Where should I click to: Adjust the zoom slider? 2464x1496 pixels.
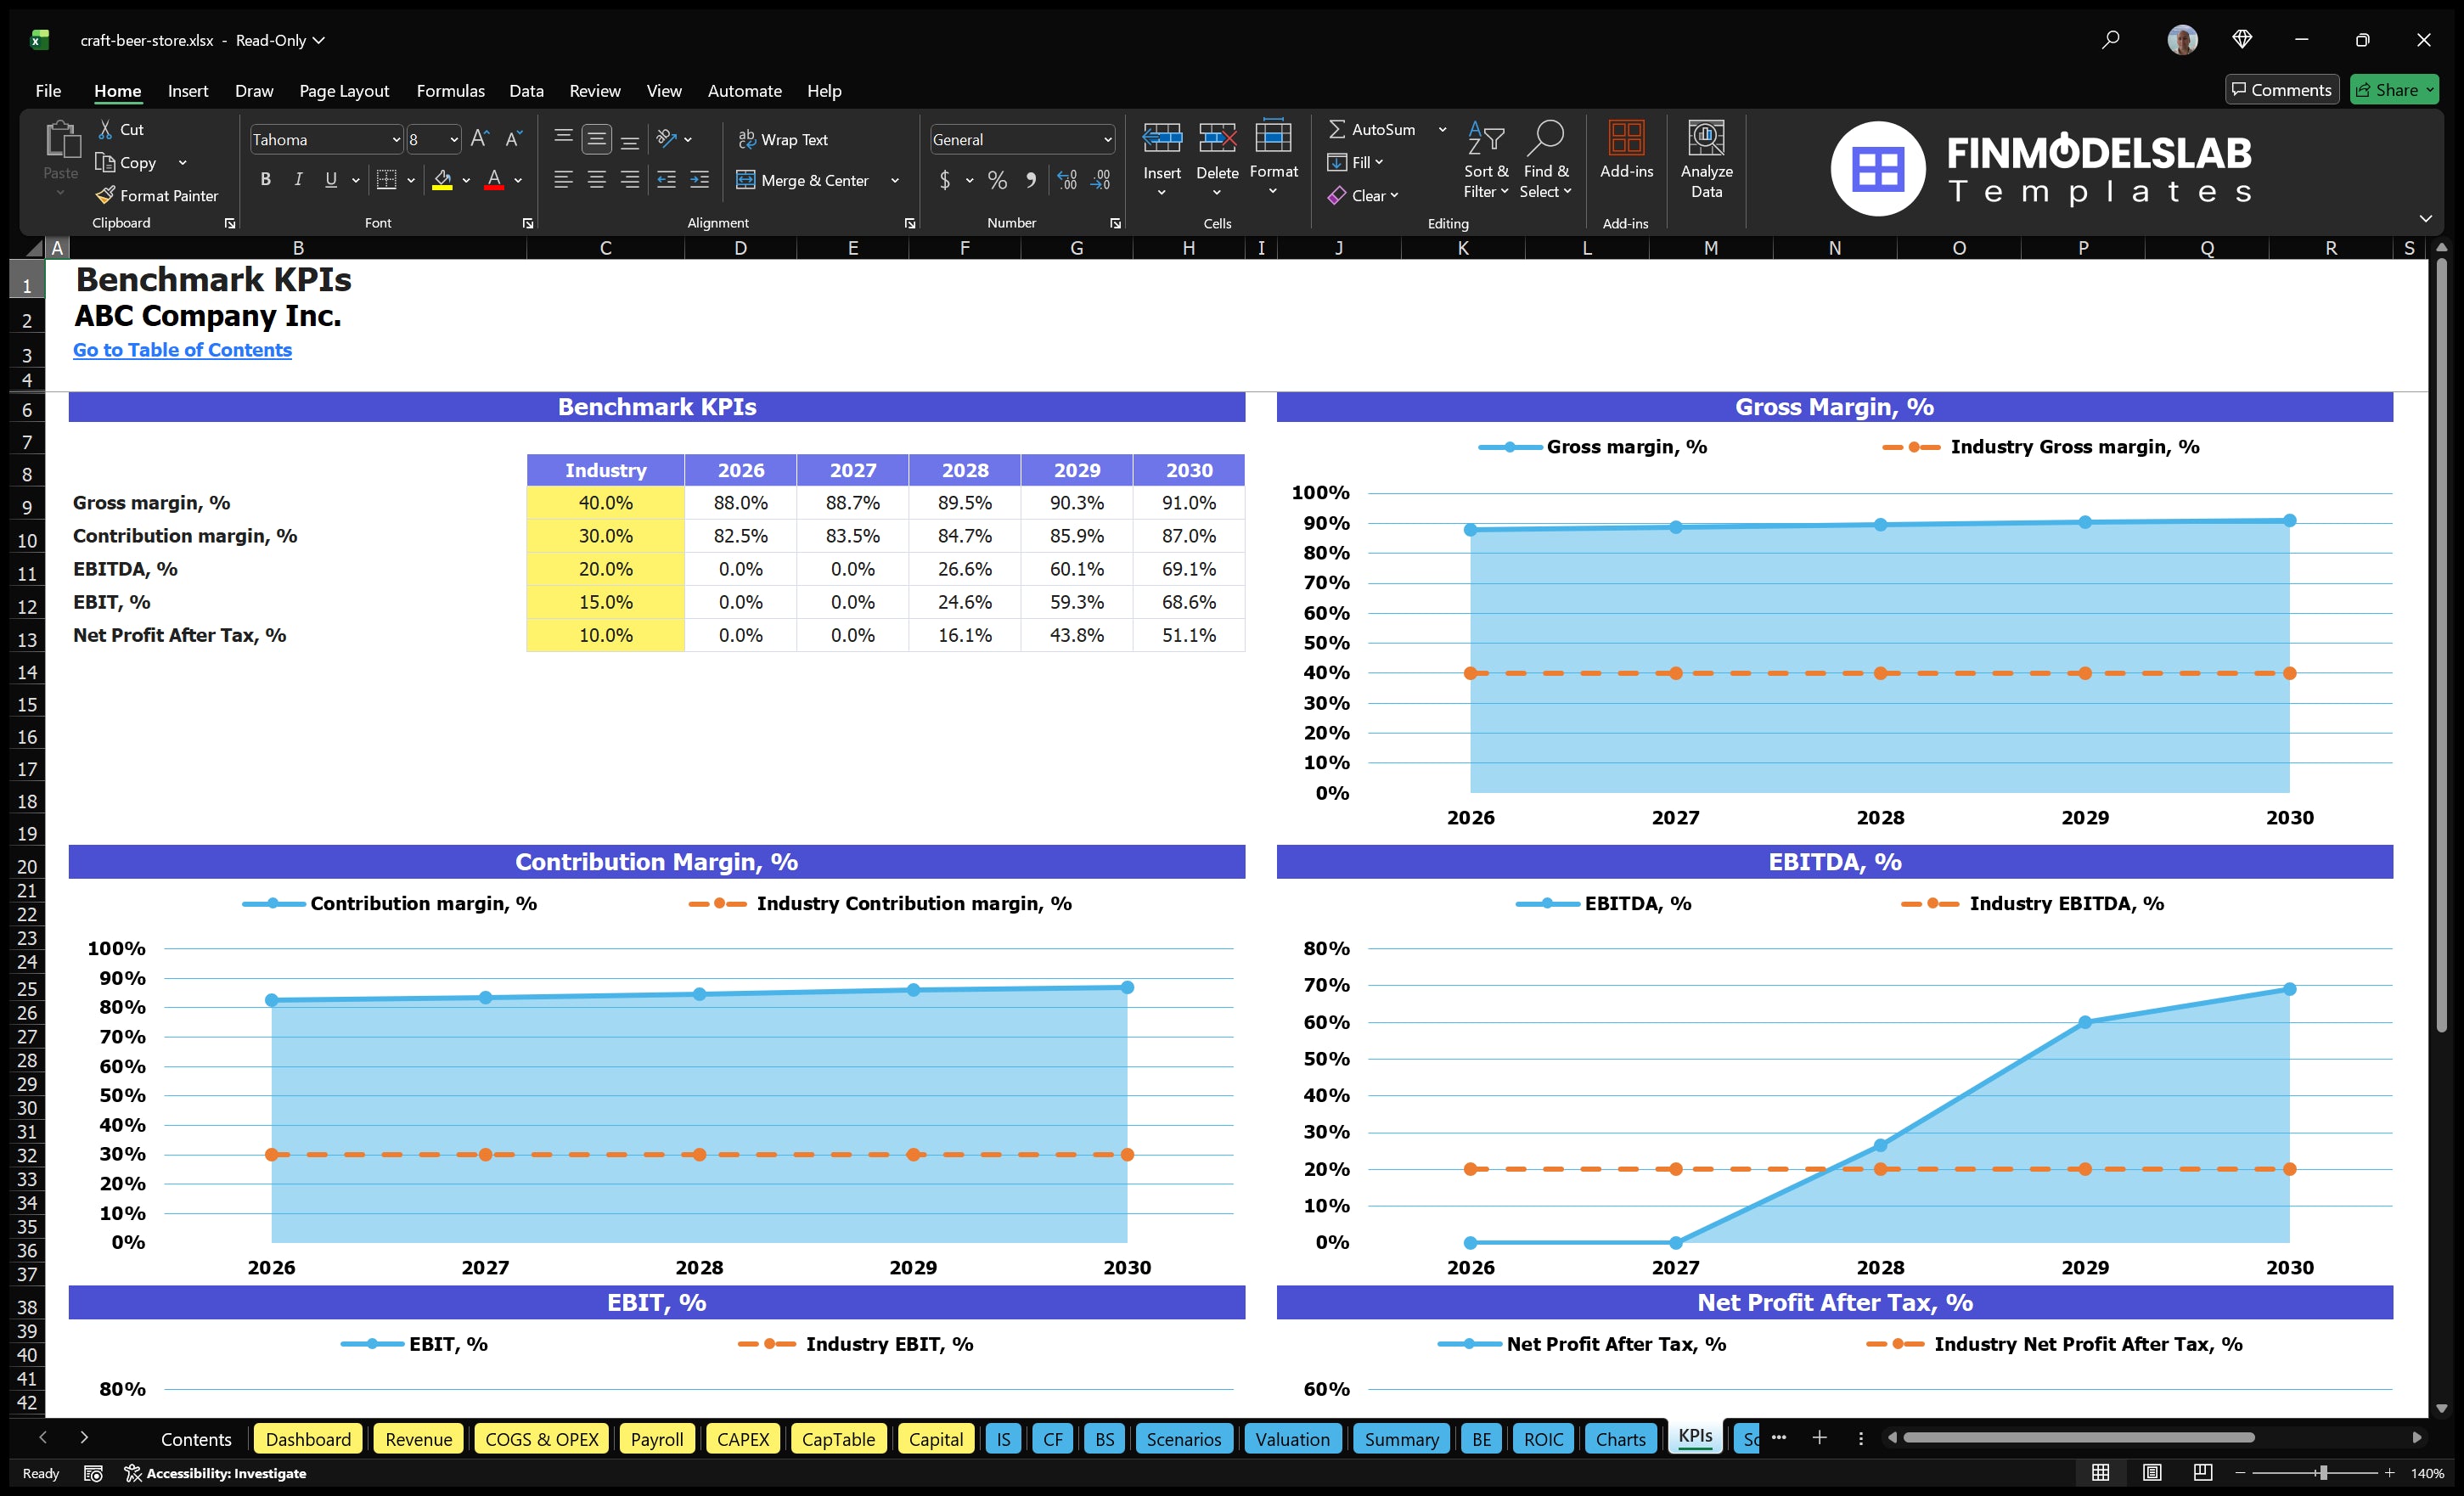coord(2322,1473)
